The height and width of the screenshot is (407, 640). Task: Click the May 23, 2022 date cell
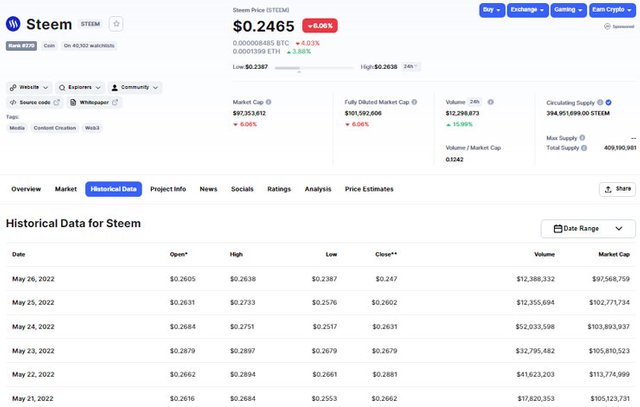(33, 351)
